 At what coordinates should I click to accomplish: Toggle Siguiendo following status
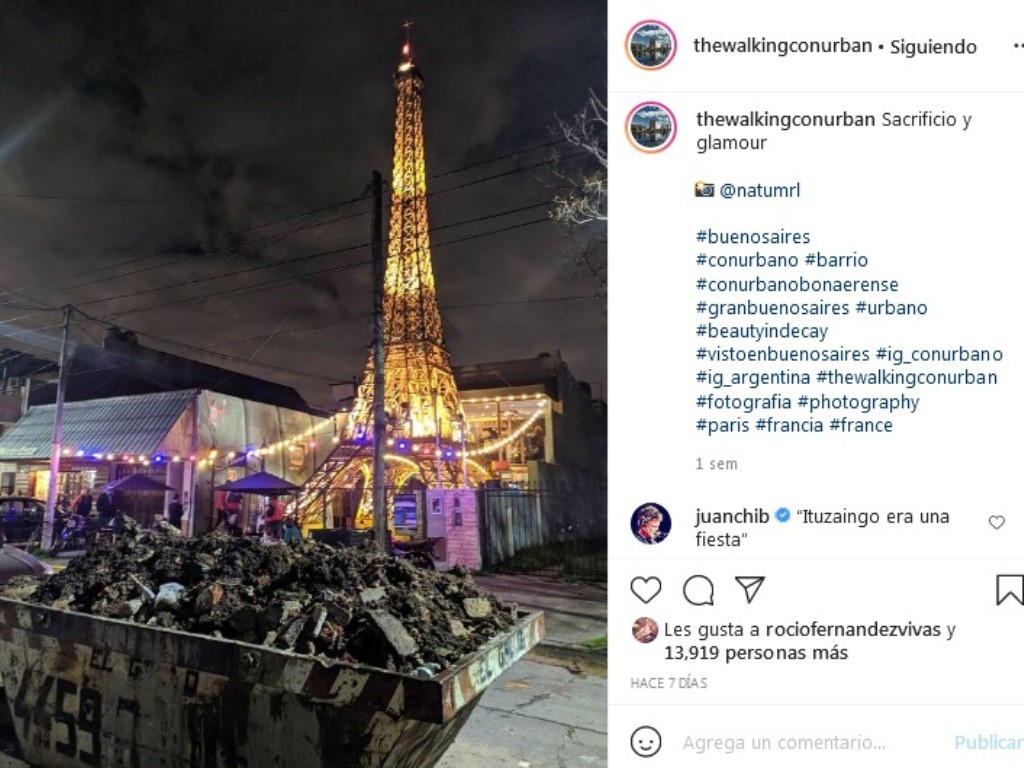(x=933, y=46)
